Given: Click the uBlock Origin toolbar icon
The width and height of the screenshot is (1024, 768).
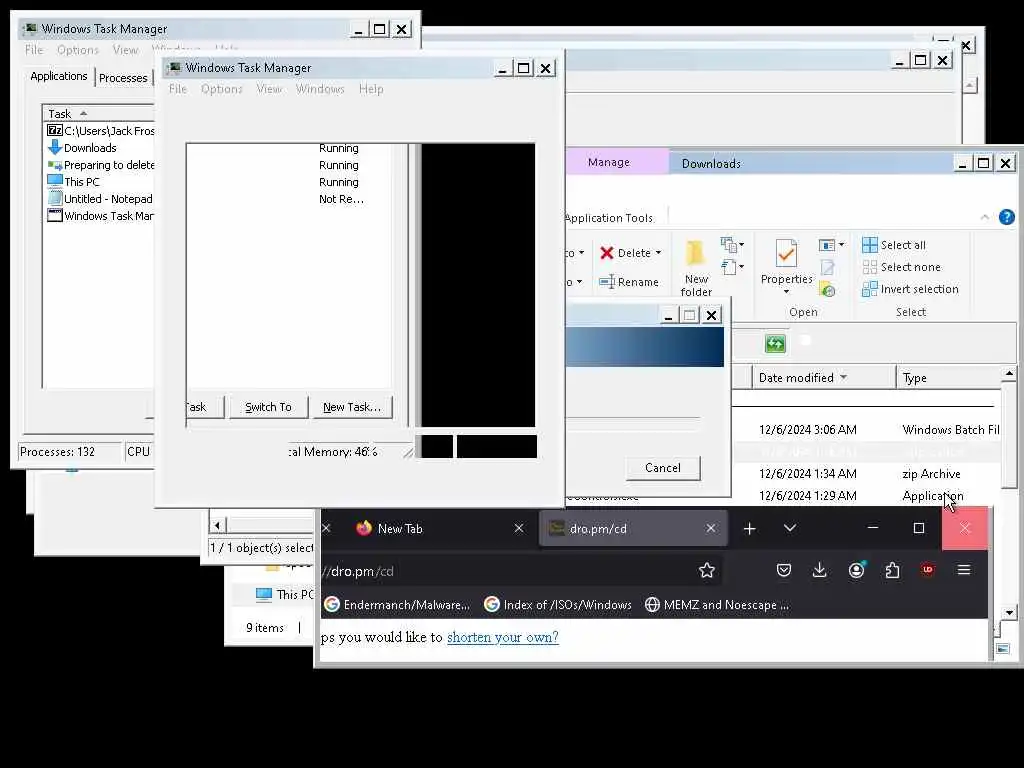Looking at the screenshot, I should click(927, 570).
